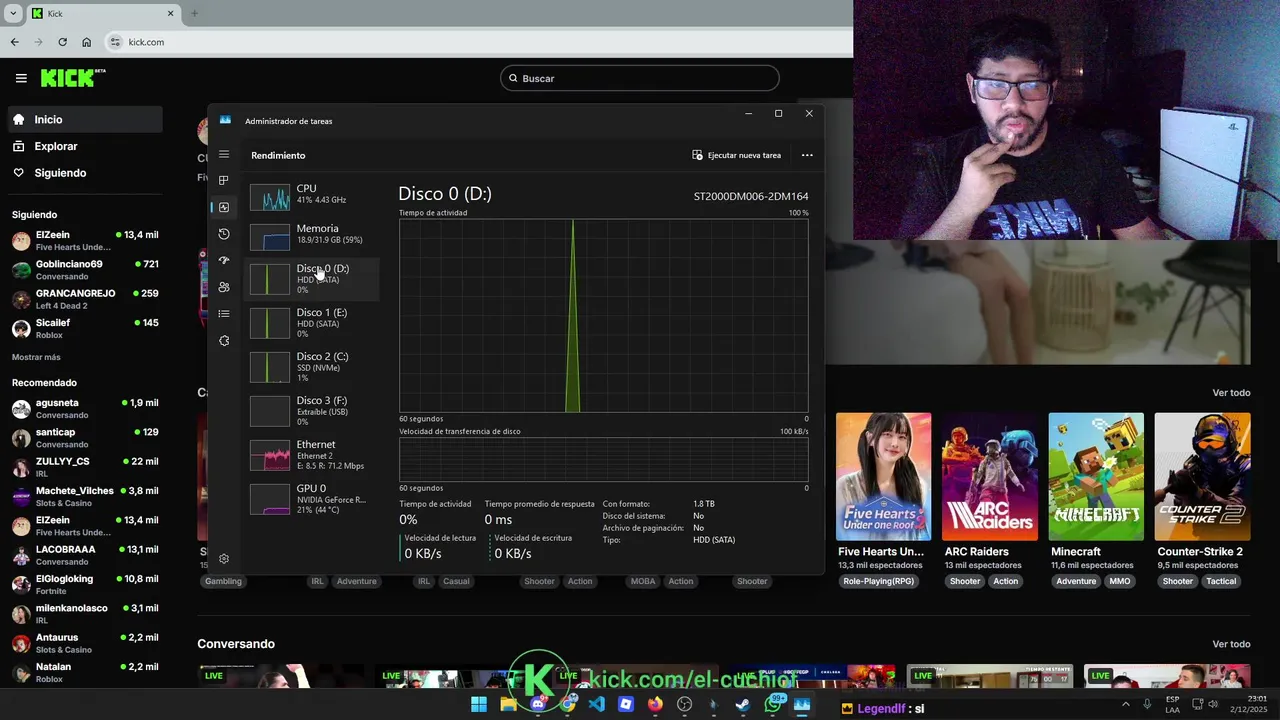Open File Explorer from taskbar

tap(508, 704)
